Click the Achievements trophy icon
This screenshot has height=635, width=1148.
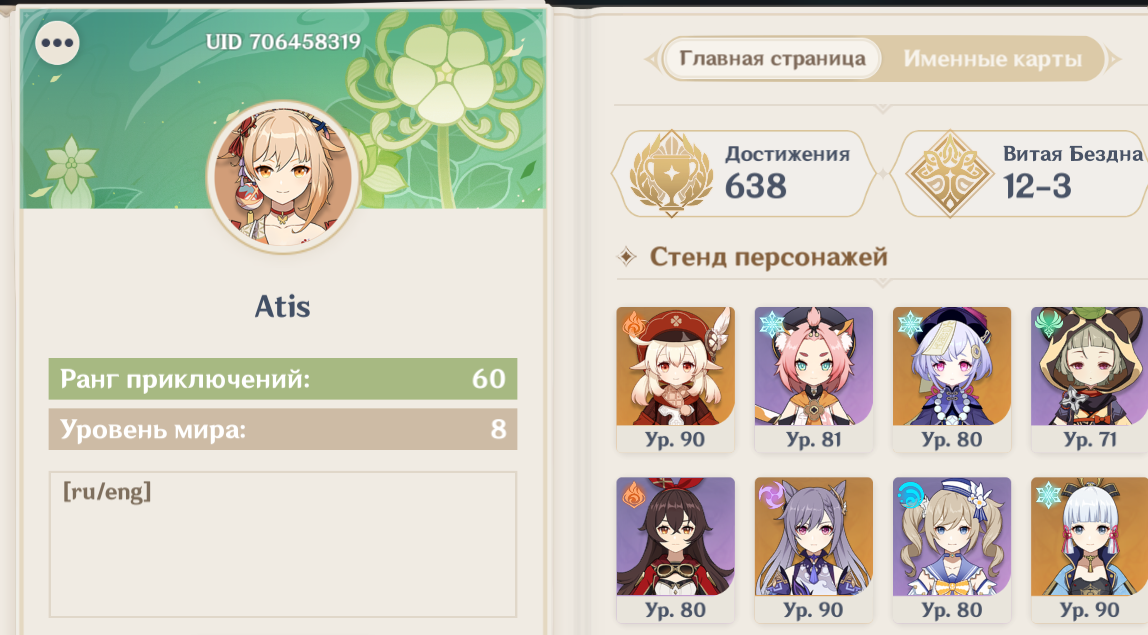[671, 174]
